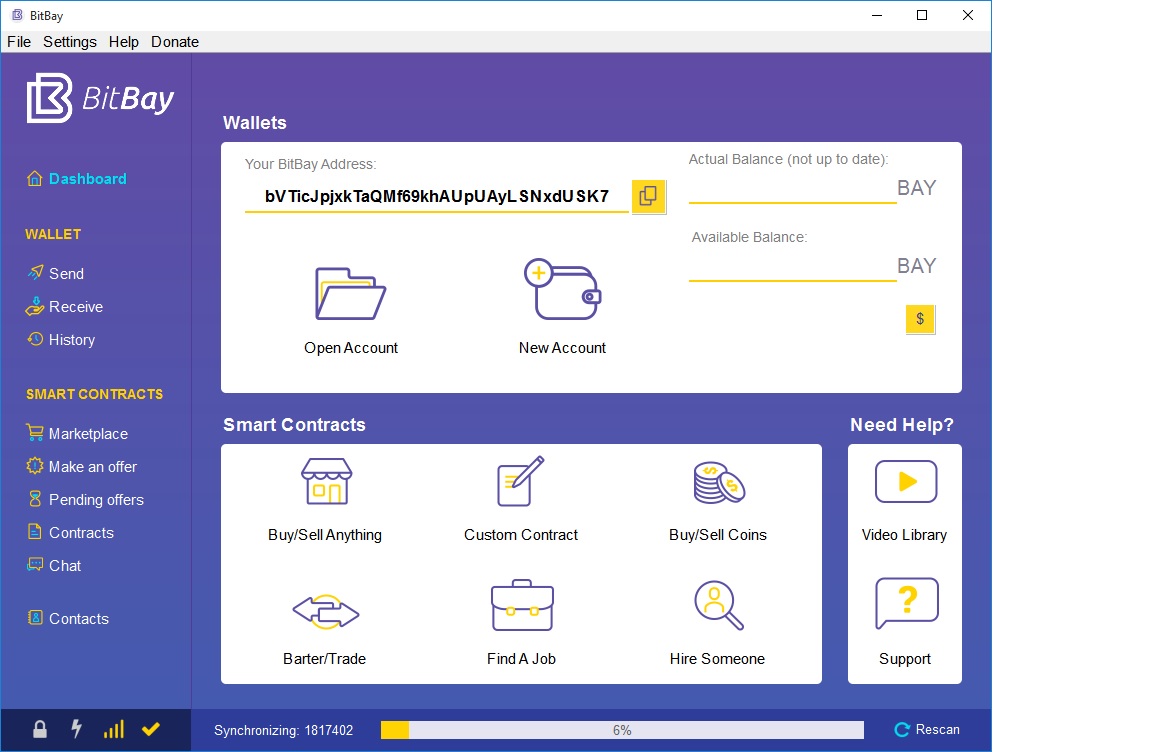
Task: Copy the BitBay address with the copy icon
Action: [649, 196]
